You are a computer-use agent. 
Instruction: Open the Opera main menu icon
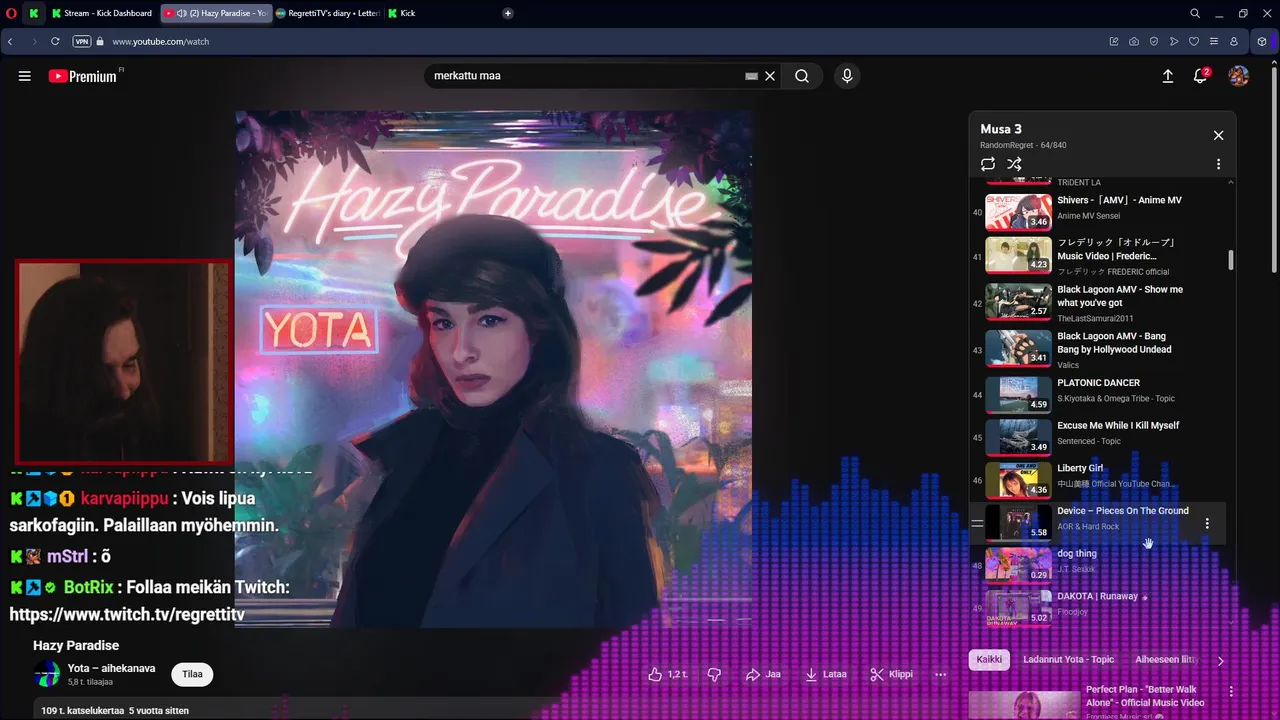tap(10, 13)
